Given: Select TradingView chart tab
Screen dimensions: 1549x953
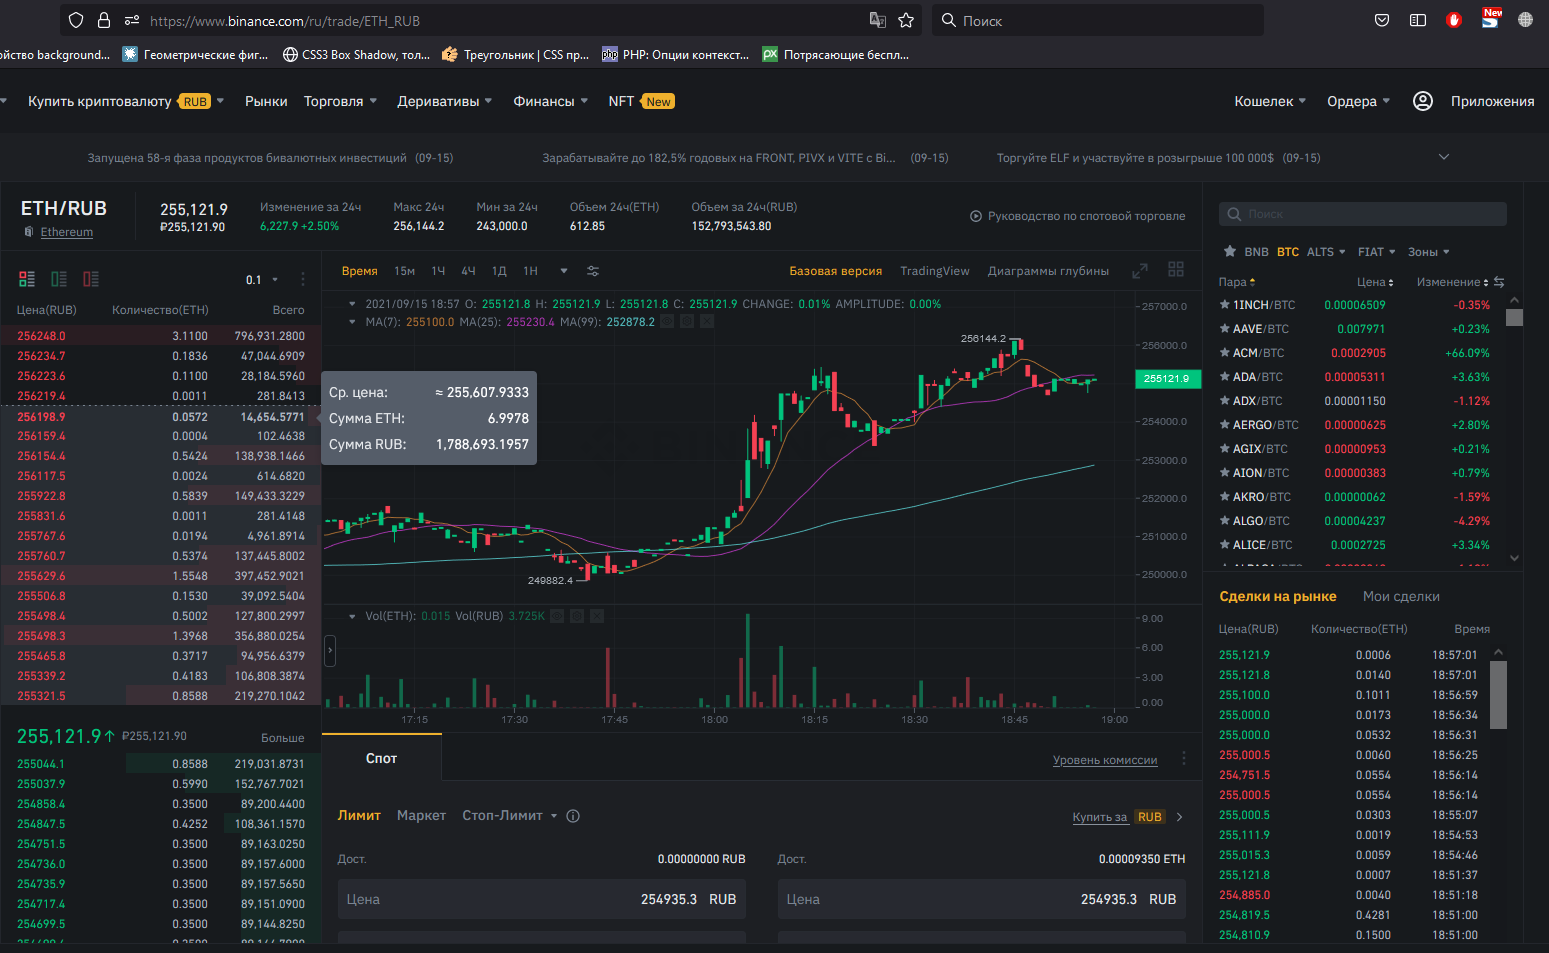Looking at the screenshot, I should [934, 271].
